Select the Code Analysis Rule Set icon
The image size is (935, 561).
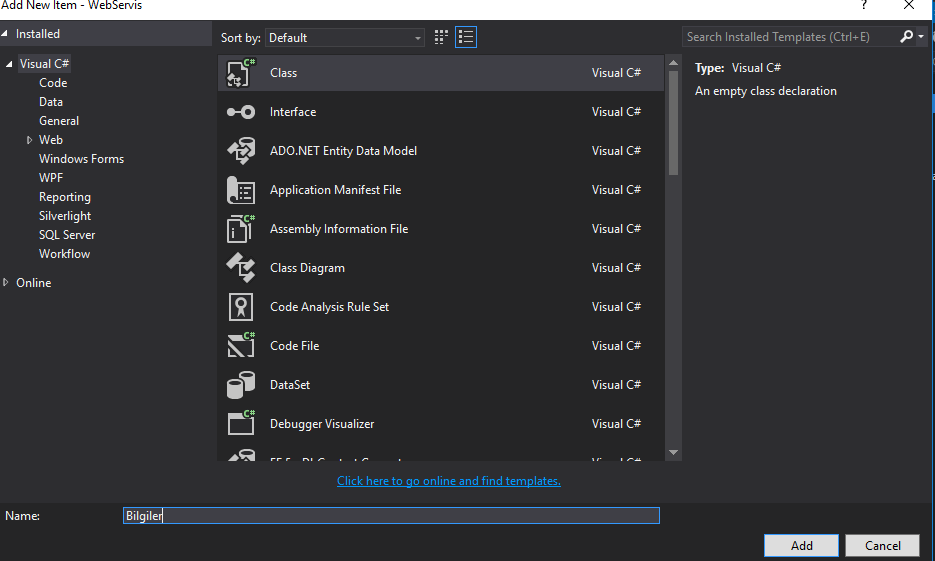point(241,307)
